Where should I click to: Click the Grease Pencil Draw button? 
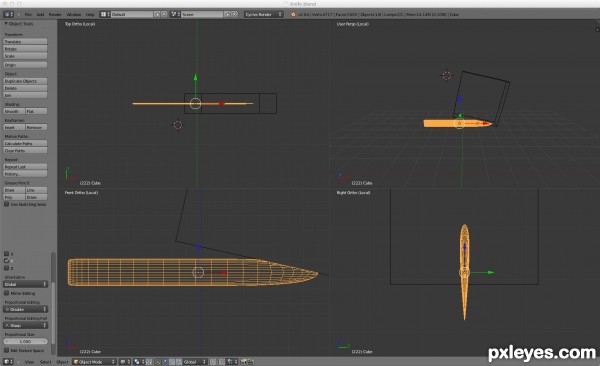pyautogui.click(x=14, y=190)
